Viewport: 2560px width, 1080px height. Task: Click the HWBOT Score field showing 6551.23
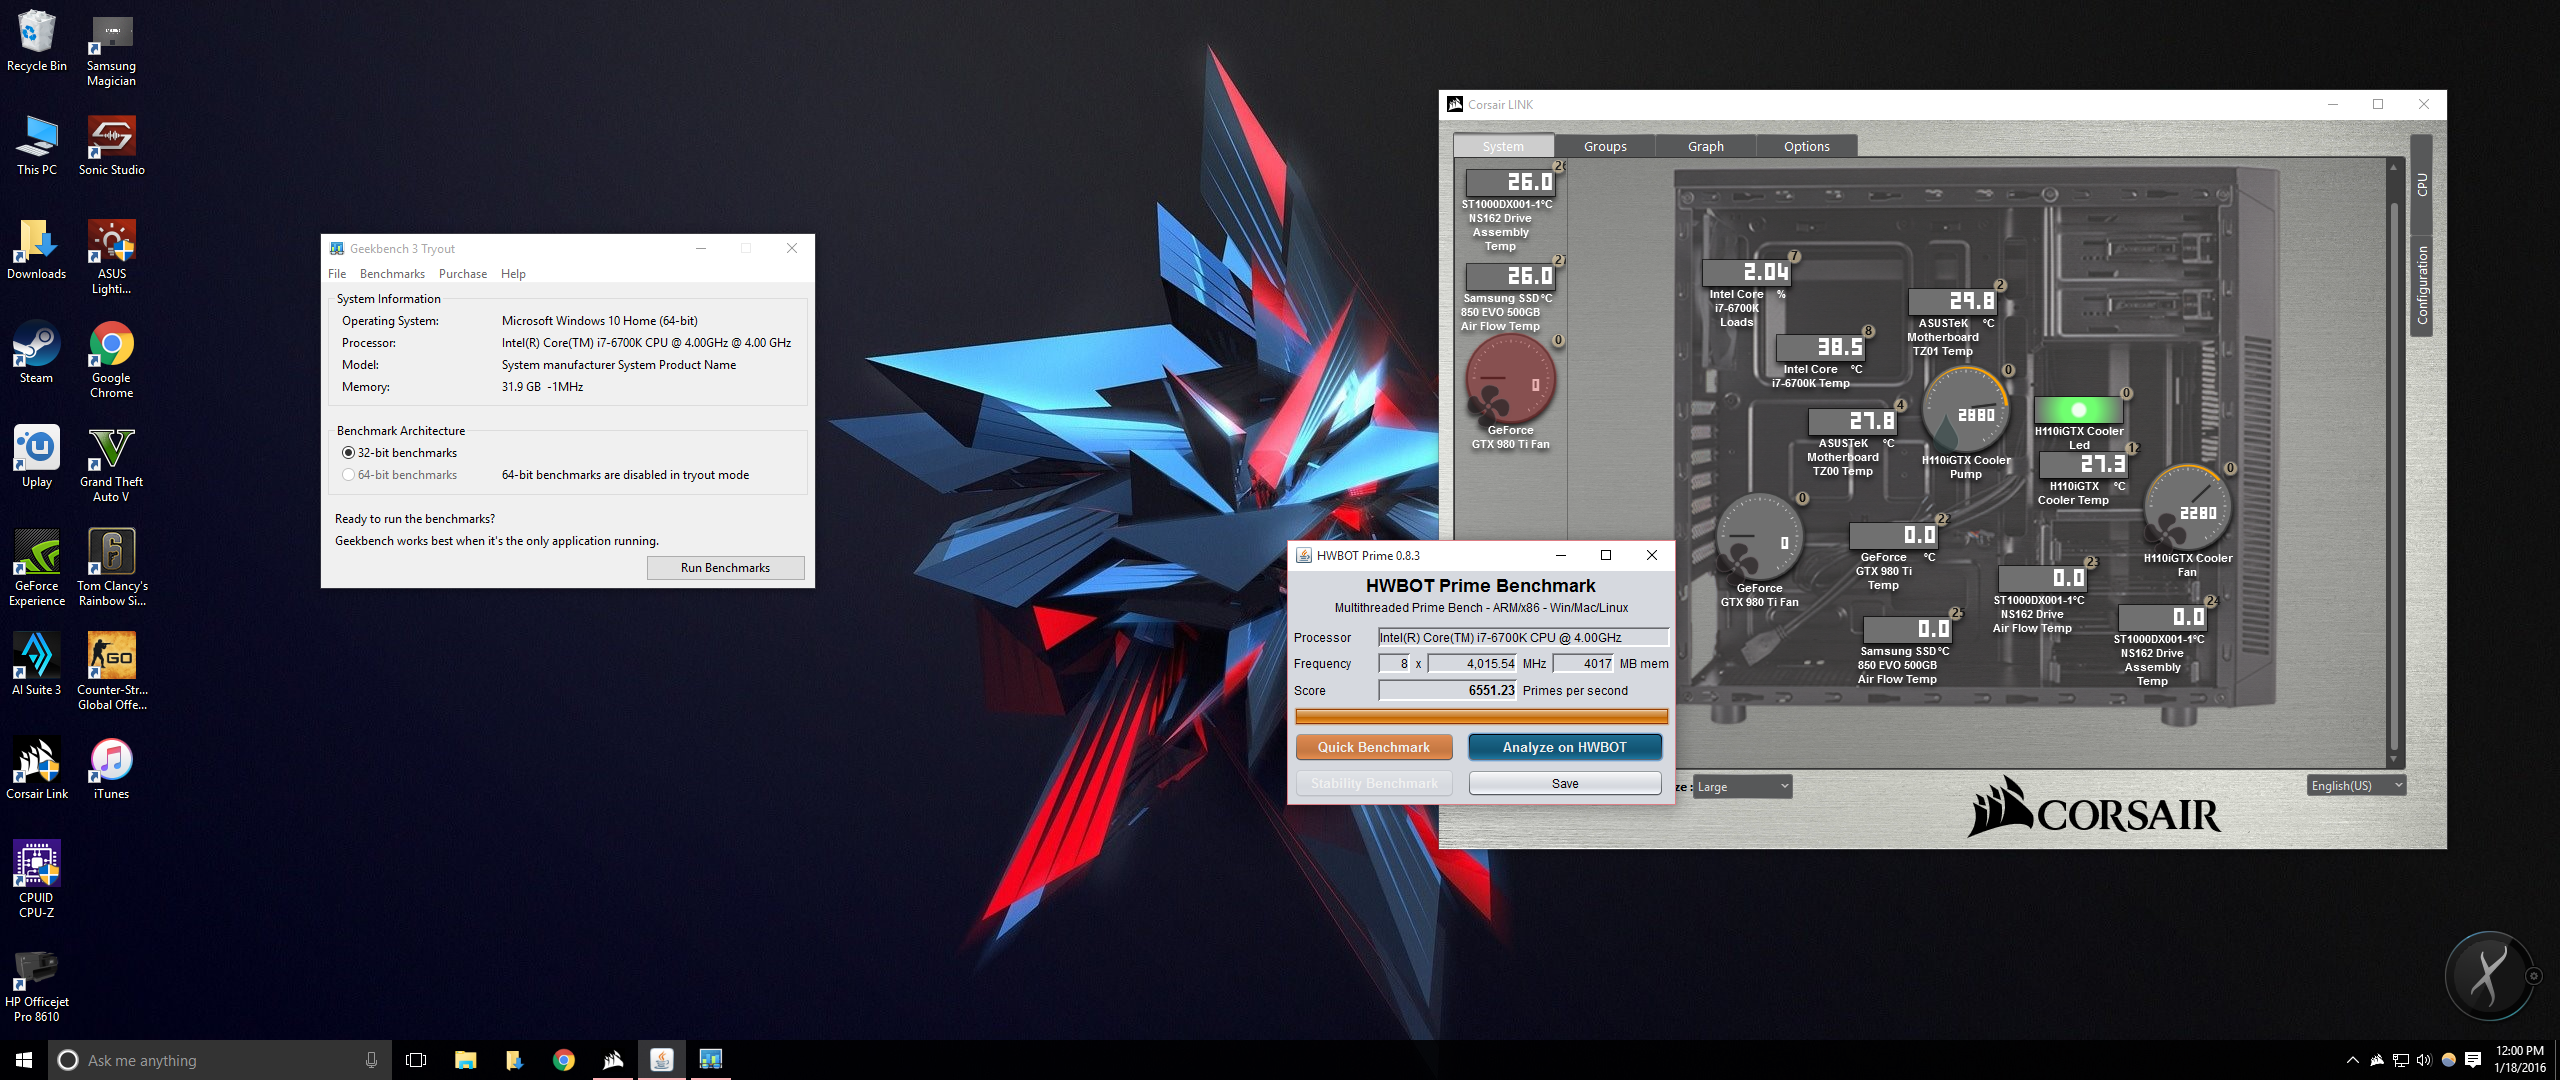coord(1447,690)
